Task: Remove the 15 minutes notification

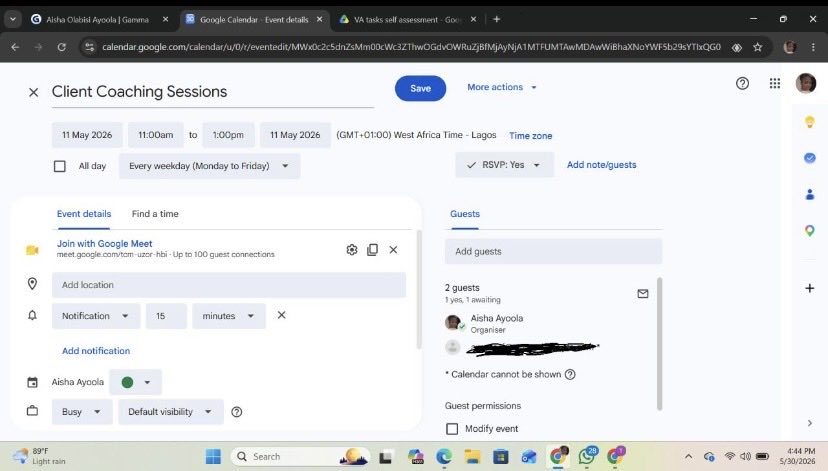Action: click(281, 315)
